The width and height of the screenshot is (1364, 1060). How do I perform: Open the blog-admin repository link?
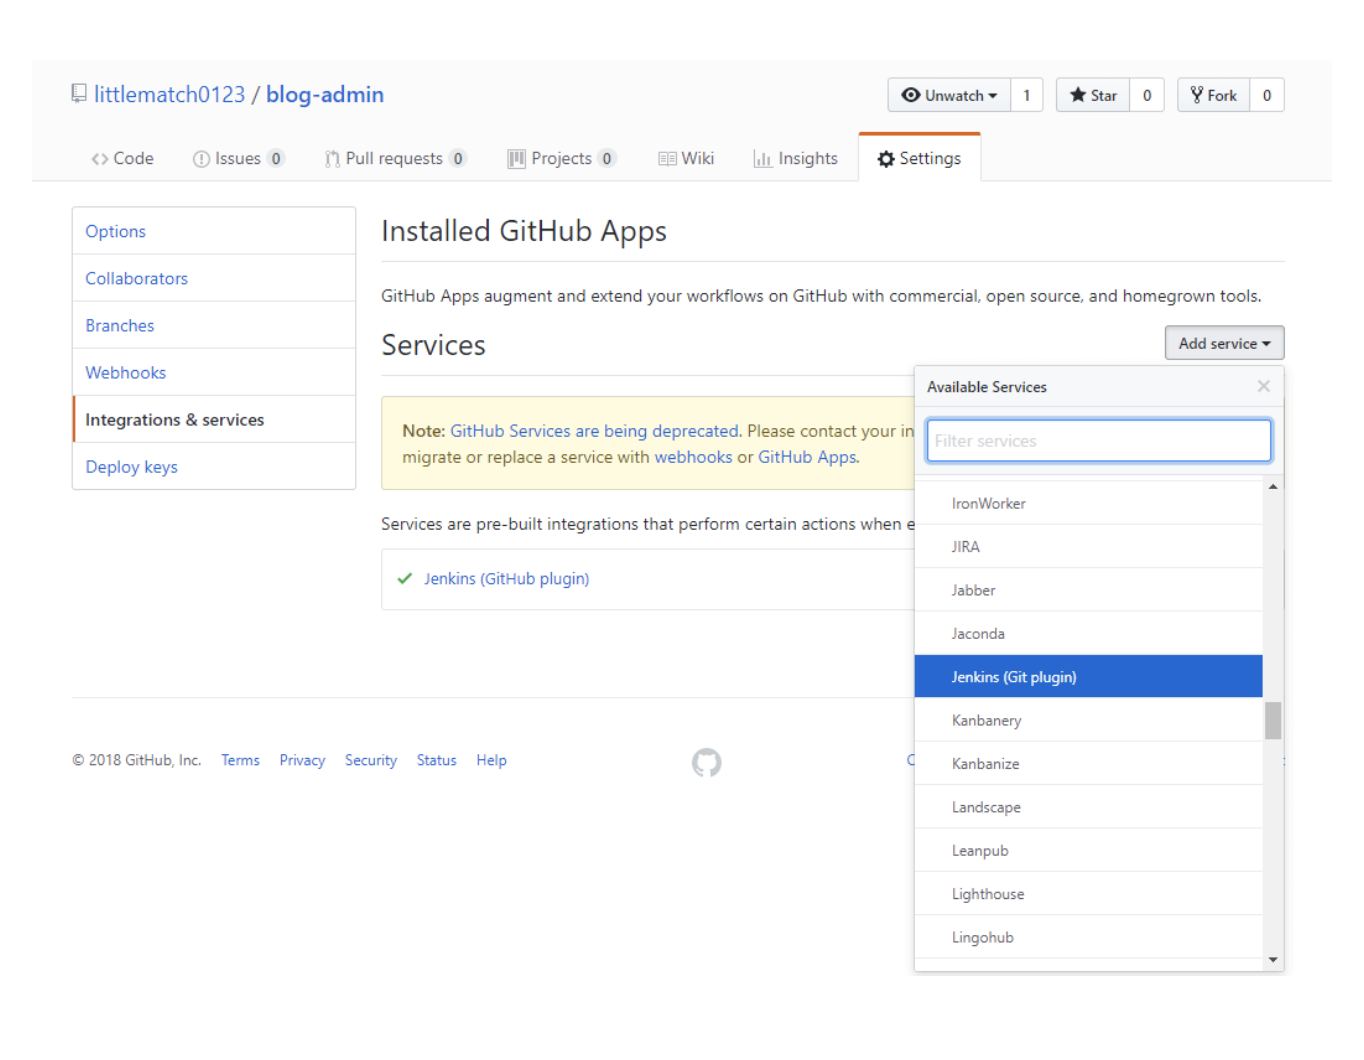(x=325, y=94)
